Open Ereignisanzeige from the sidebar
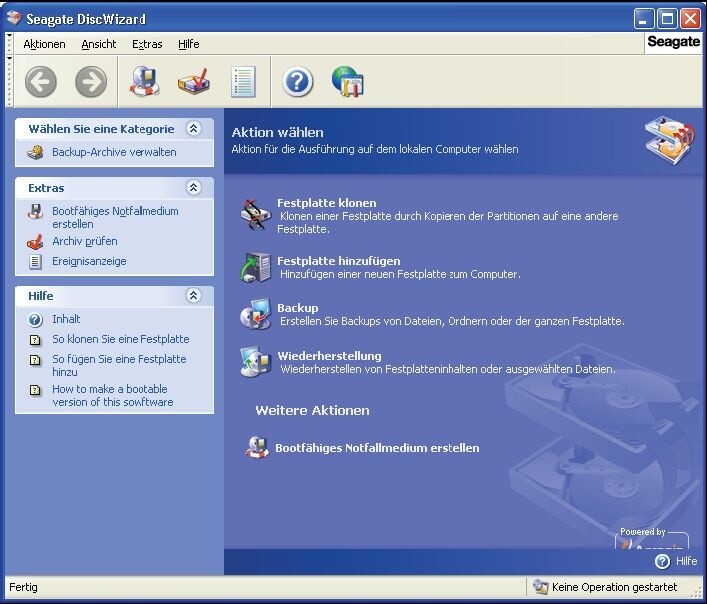The width and height of the screenshot is (707, 604). point(89,261)
